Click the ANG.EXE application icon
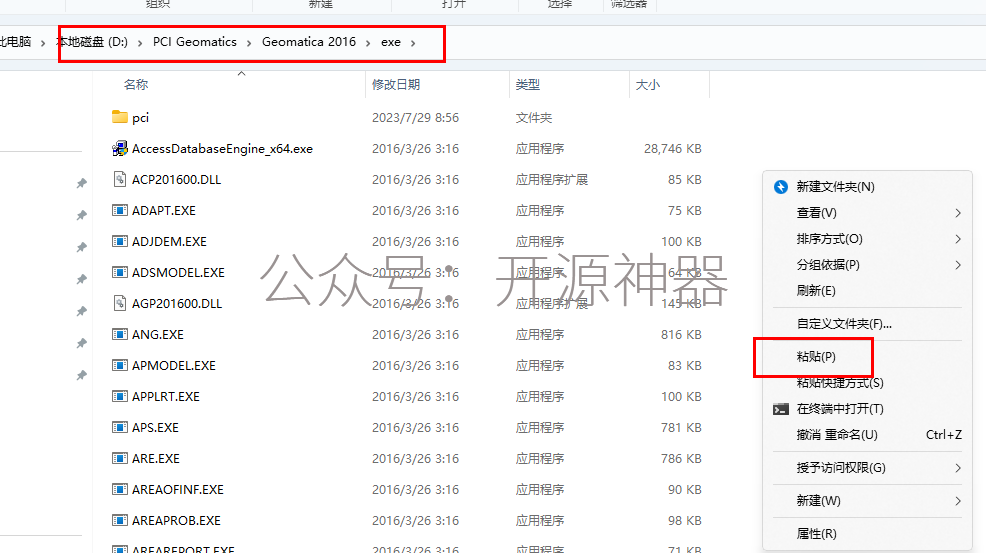The height and width of the screenshot is (553, 986). pyautogui.click(x=119, y=334)
